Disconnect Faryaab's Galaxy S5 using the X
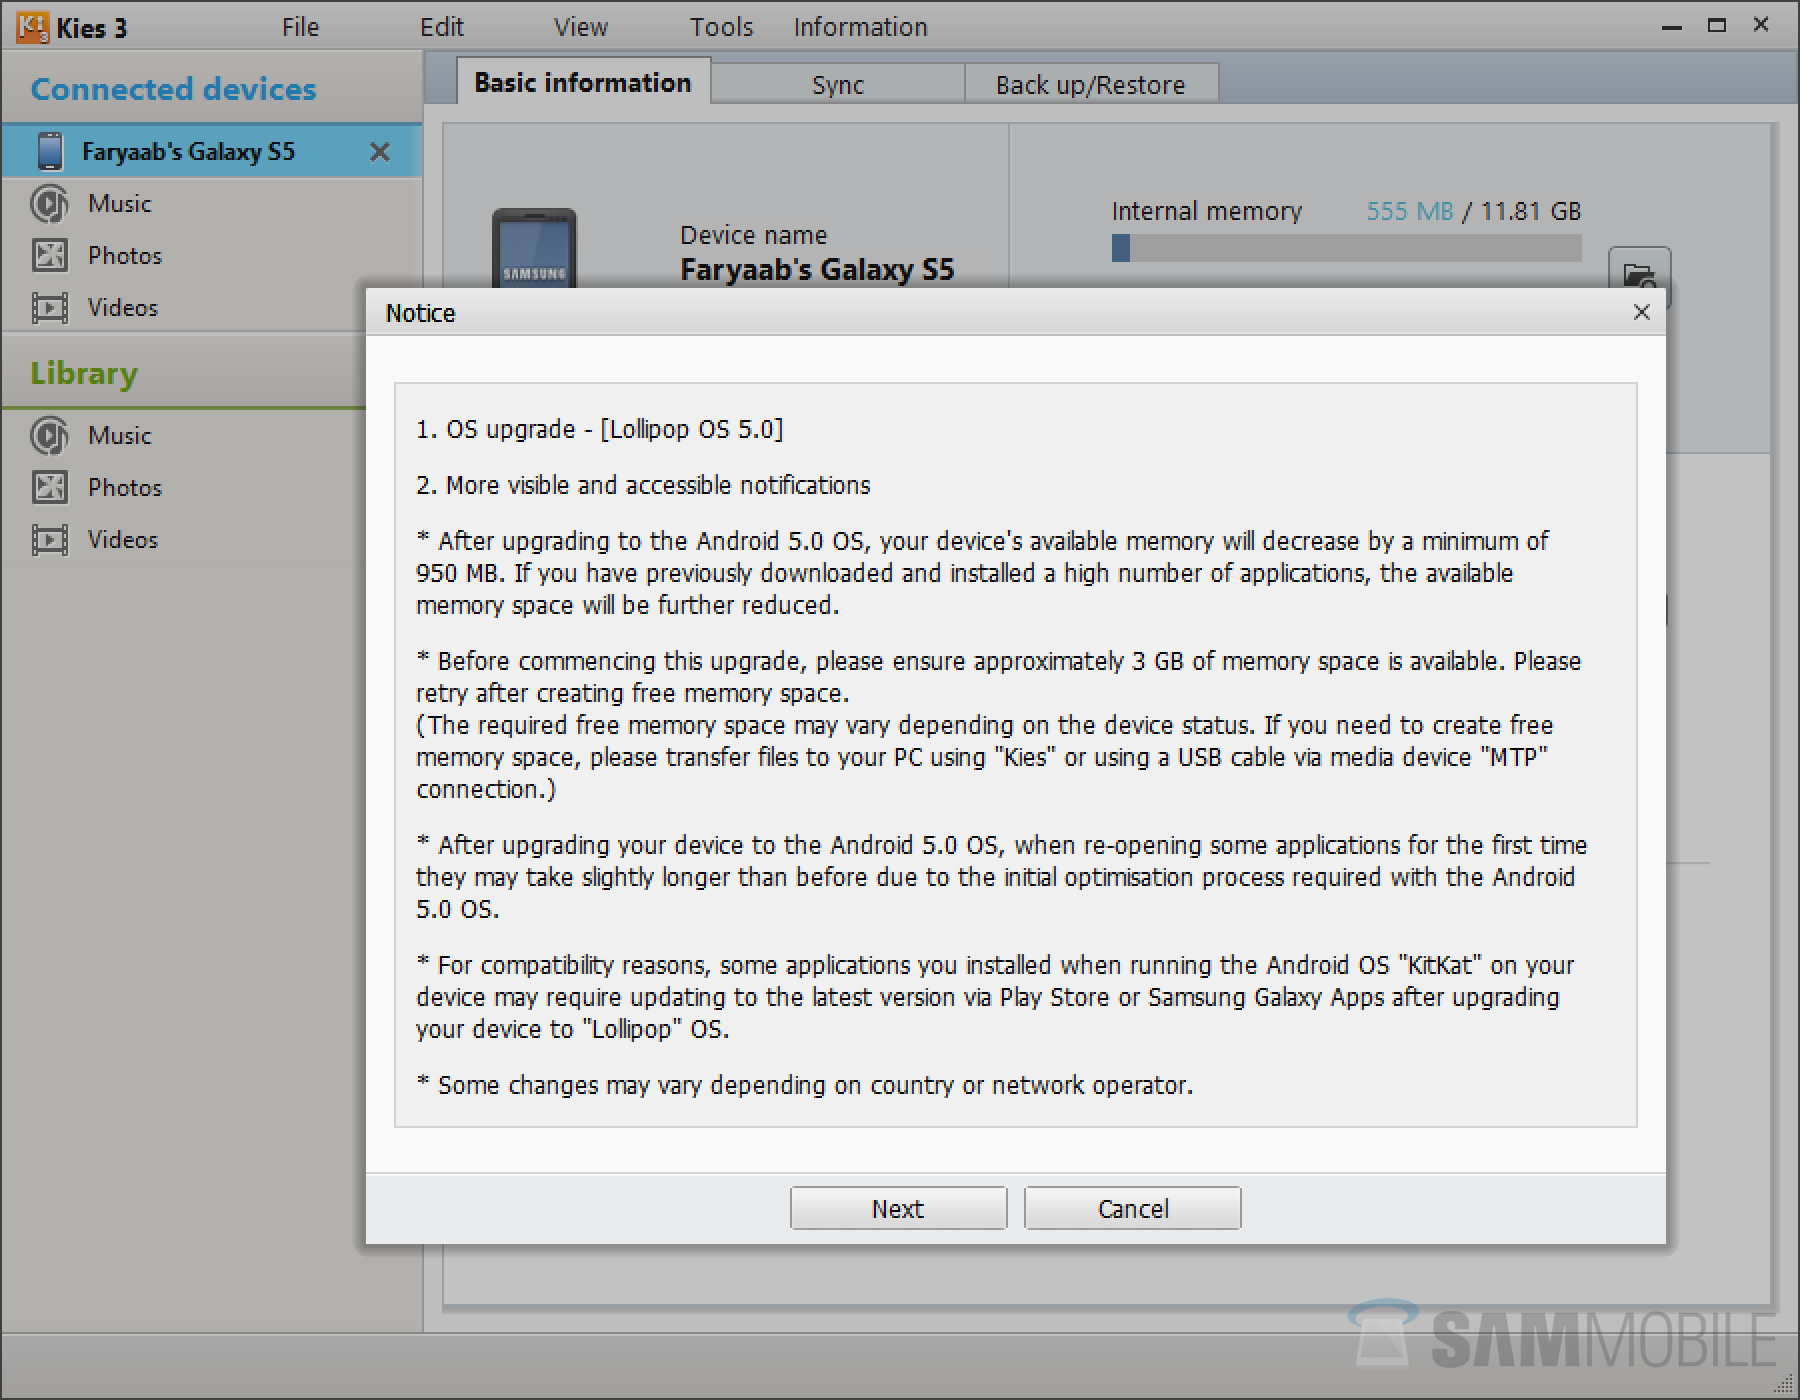Screen dimensions: 1800x1400 pos(380,152)
